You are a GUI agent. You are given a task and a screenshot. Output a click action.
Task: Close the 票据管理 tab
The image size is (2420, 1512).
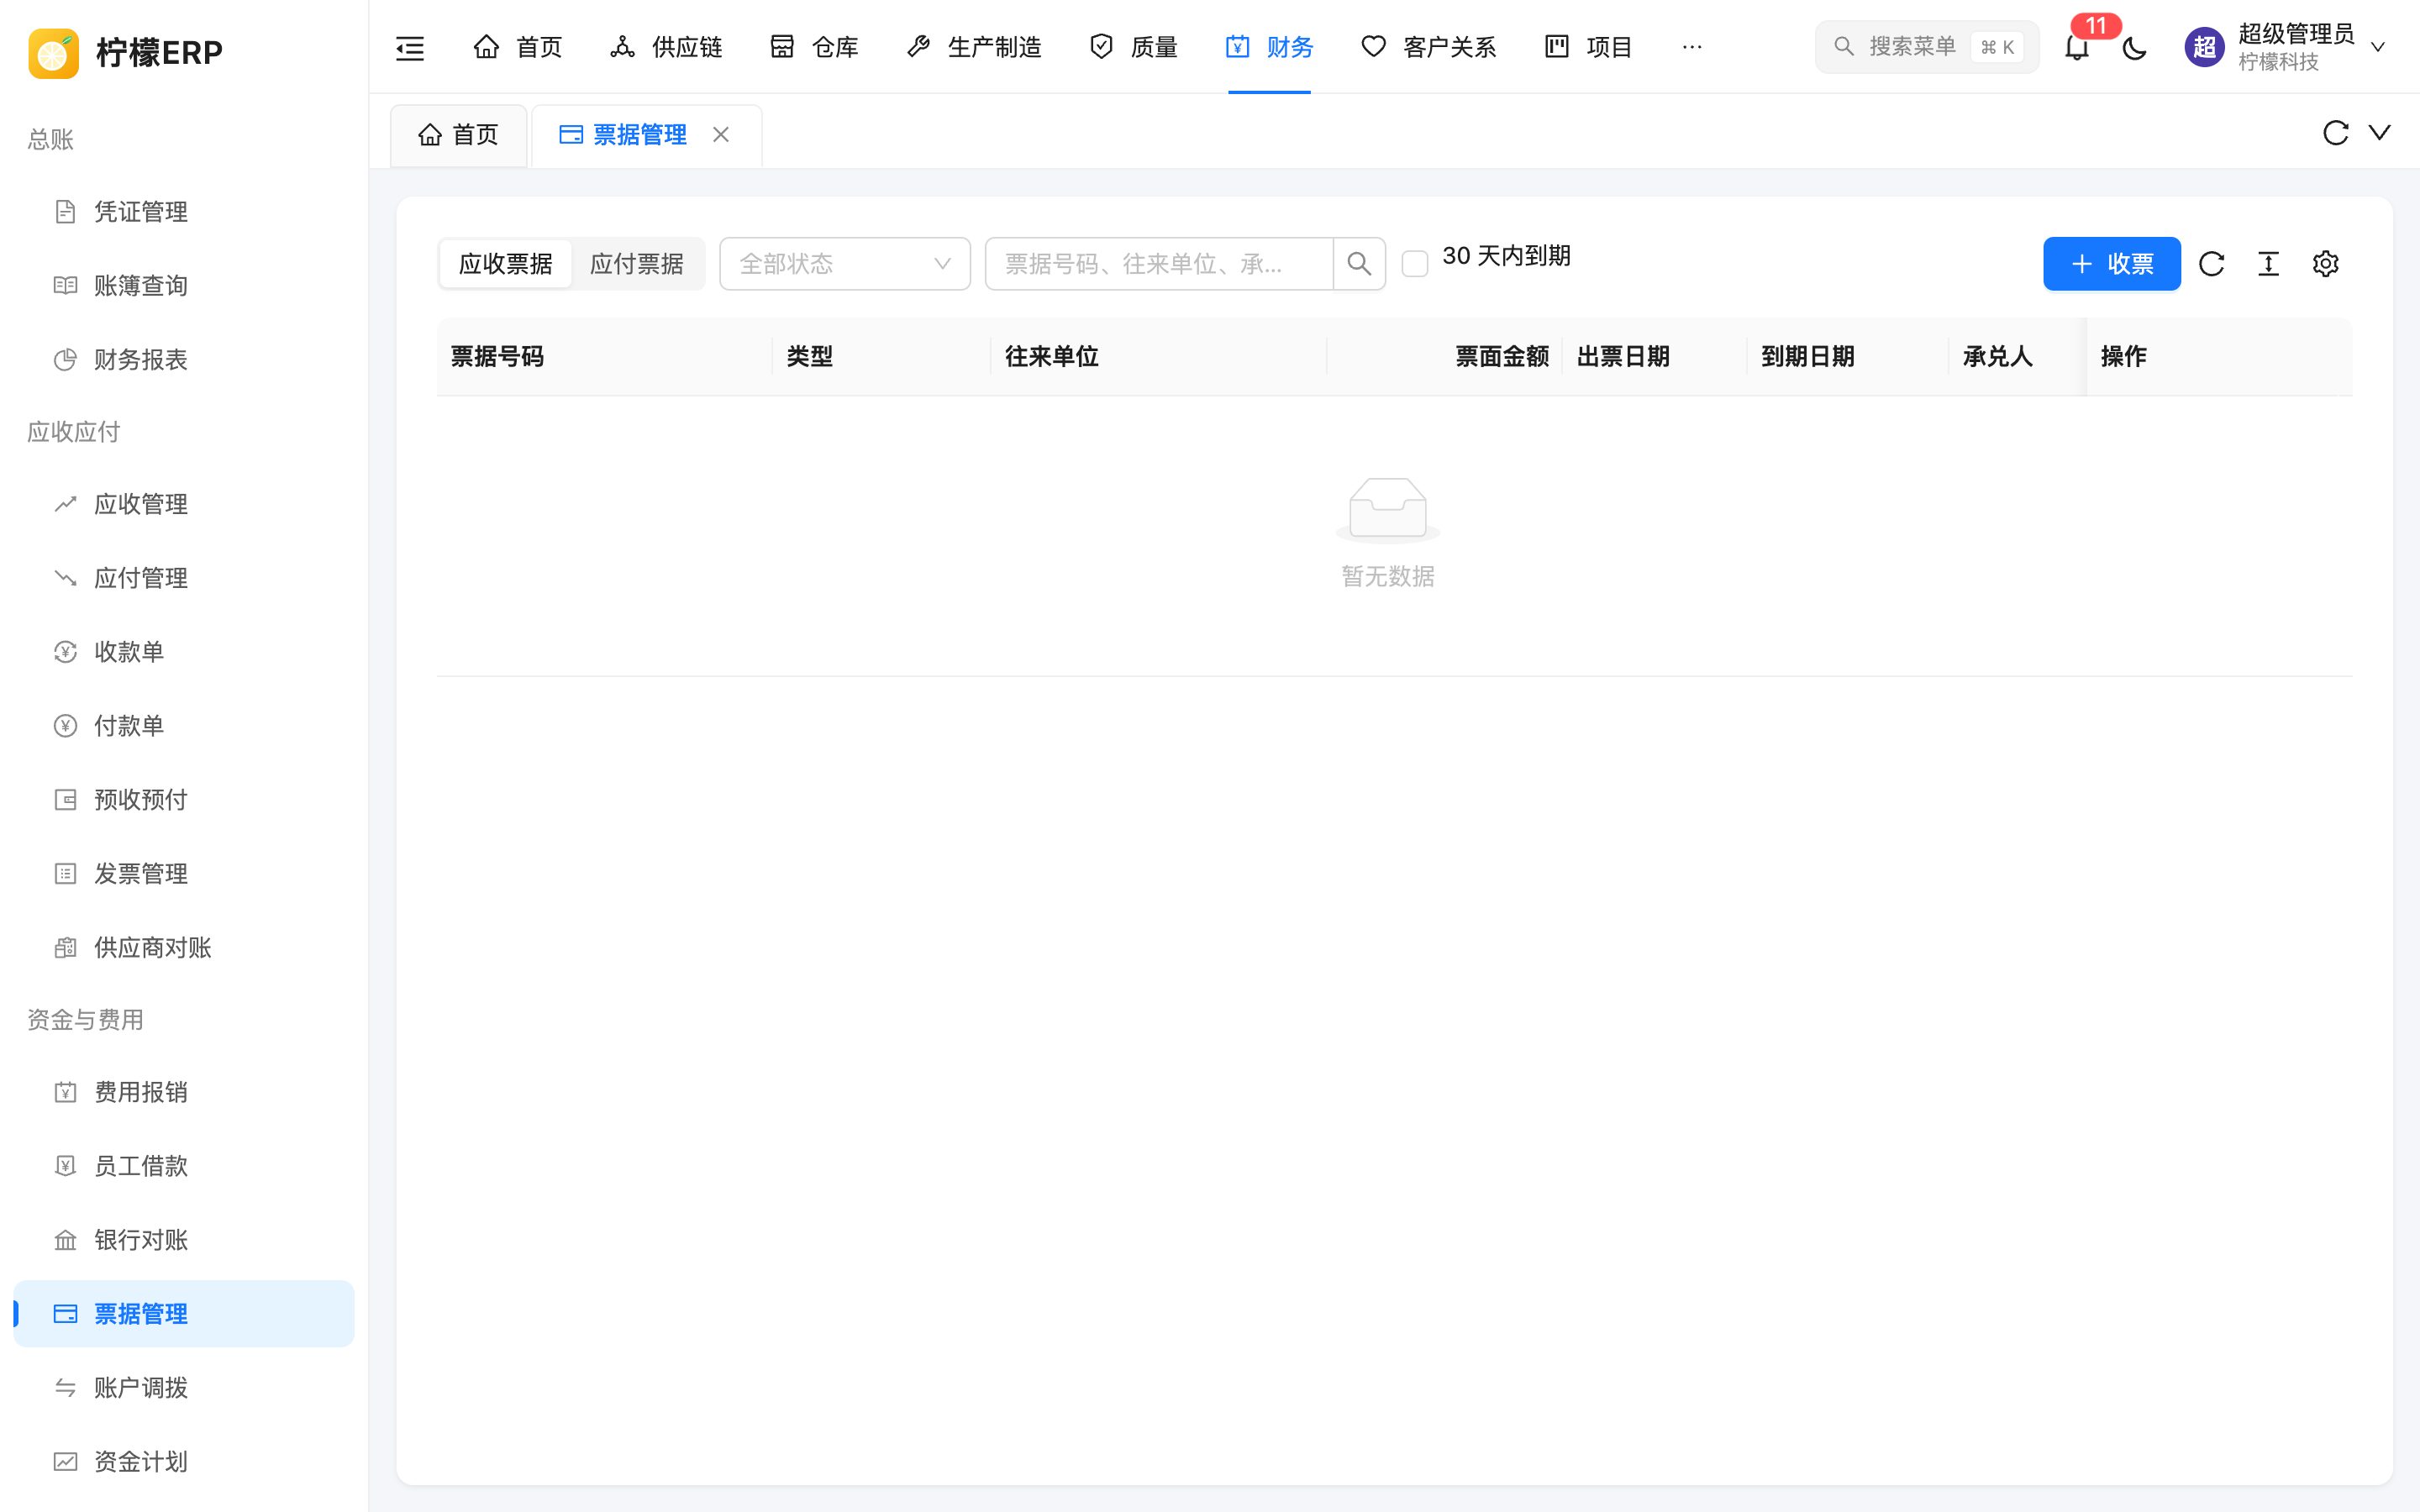pyautogui.click(x=721, y=135)
